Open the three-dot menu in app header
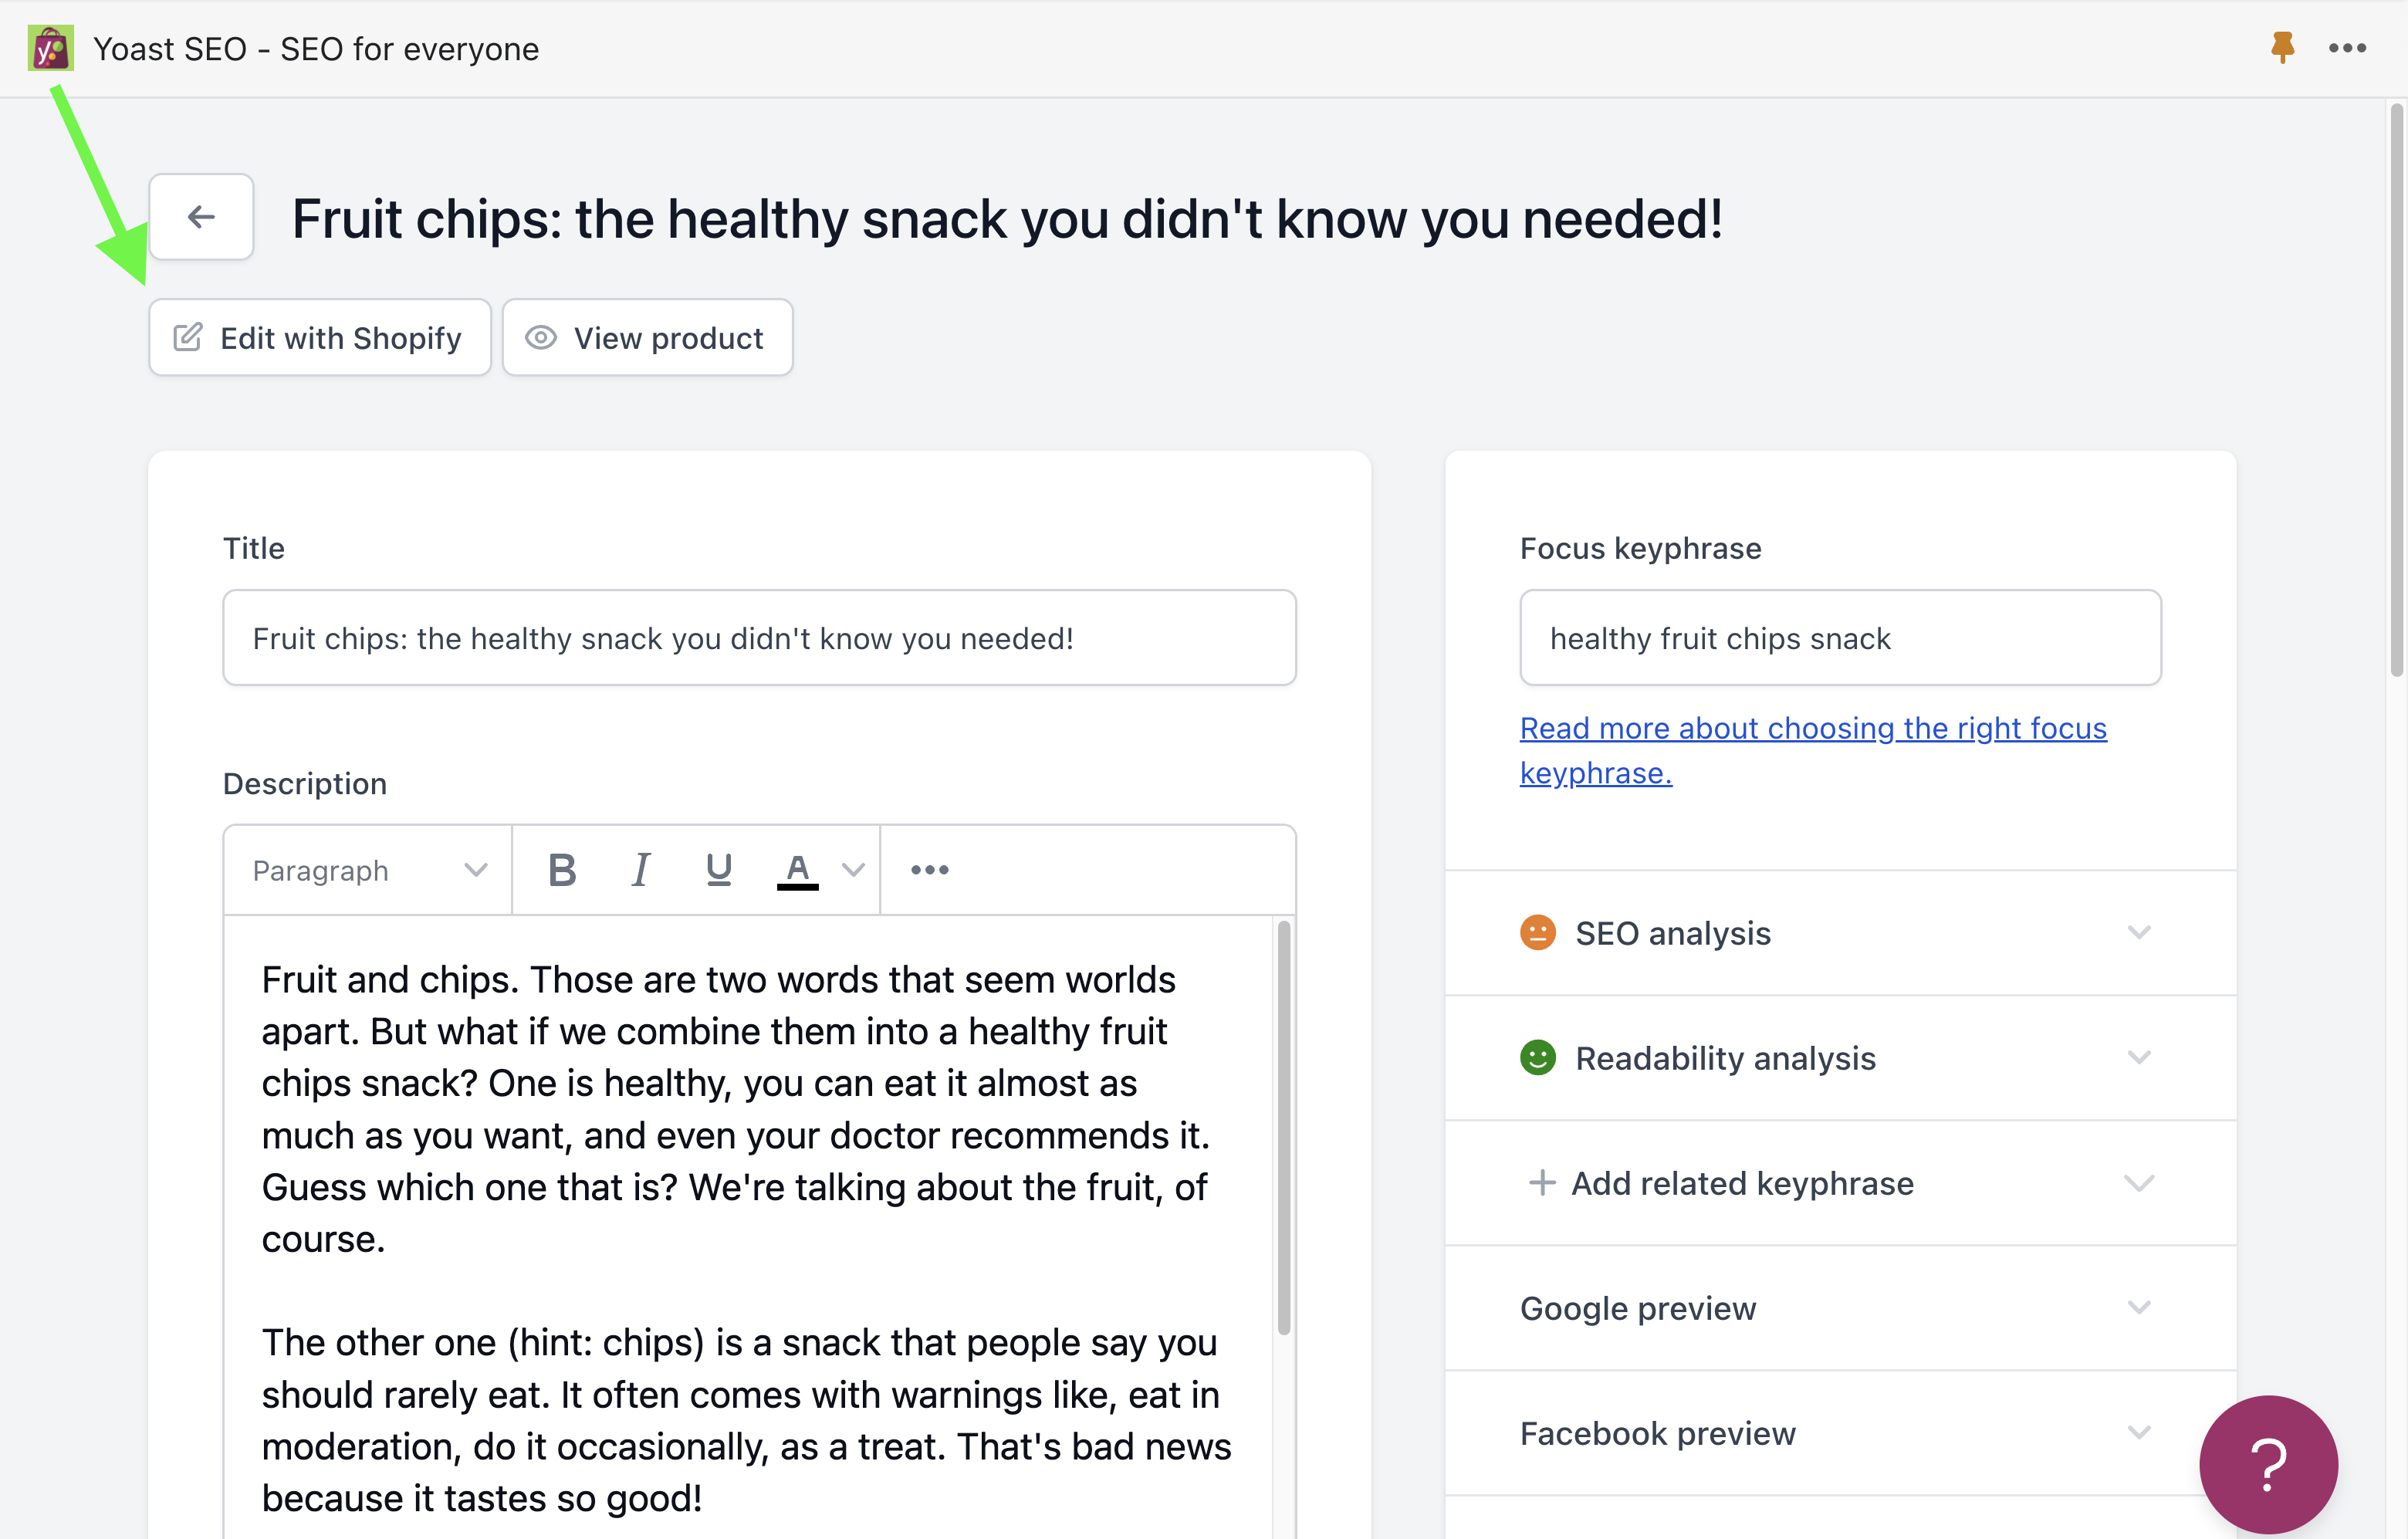This screenshot has height=1539, width=2408. pyautogui.click(x=2347, y=47)
